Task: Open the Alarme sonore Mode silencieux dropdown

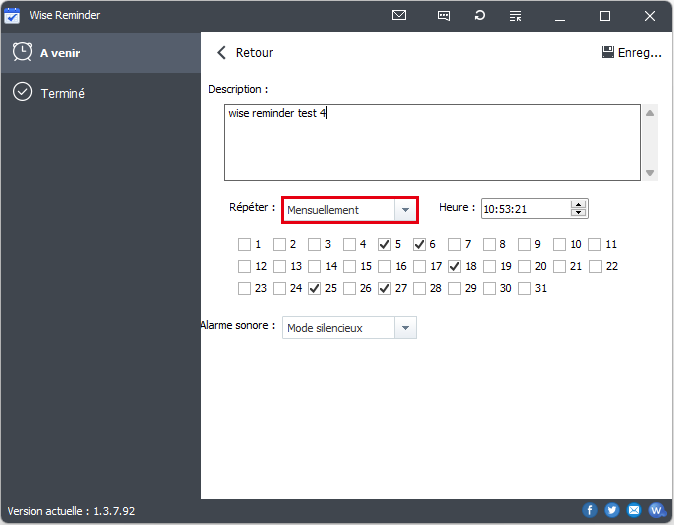Action: point(349,328)
